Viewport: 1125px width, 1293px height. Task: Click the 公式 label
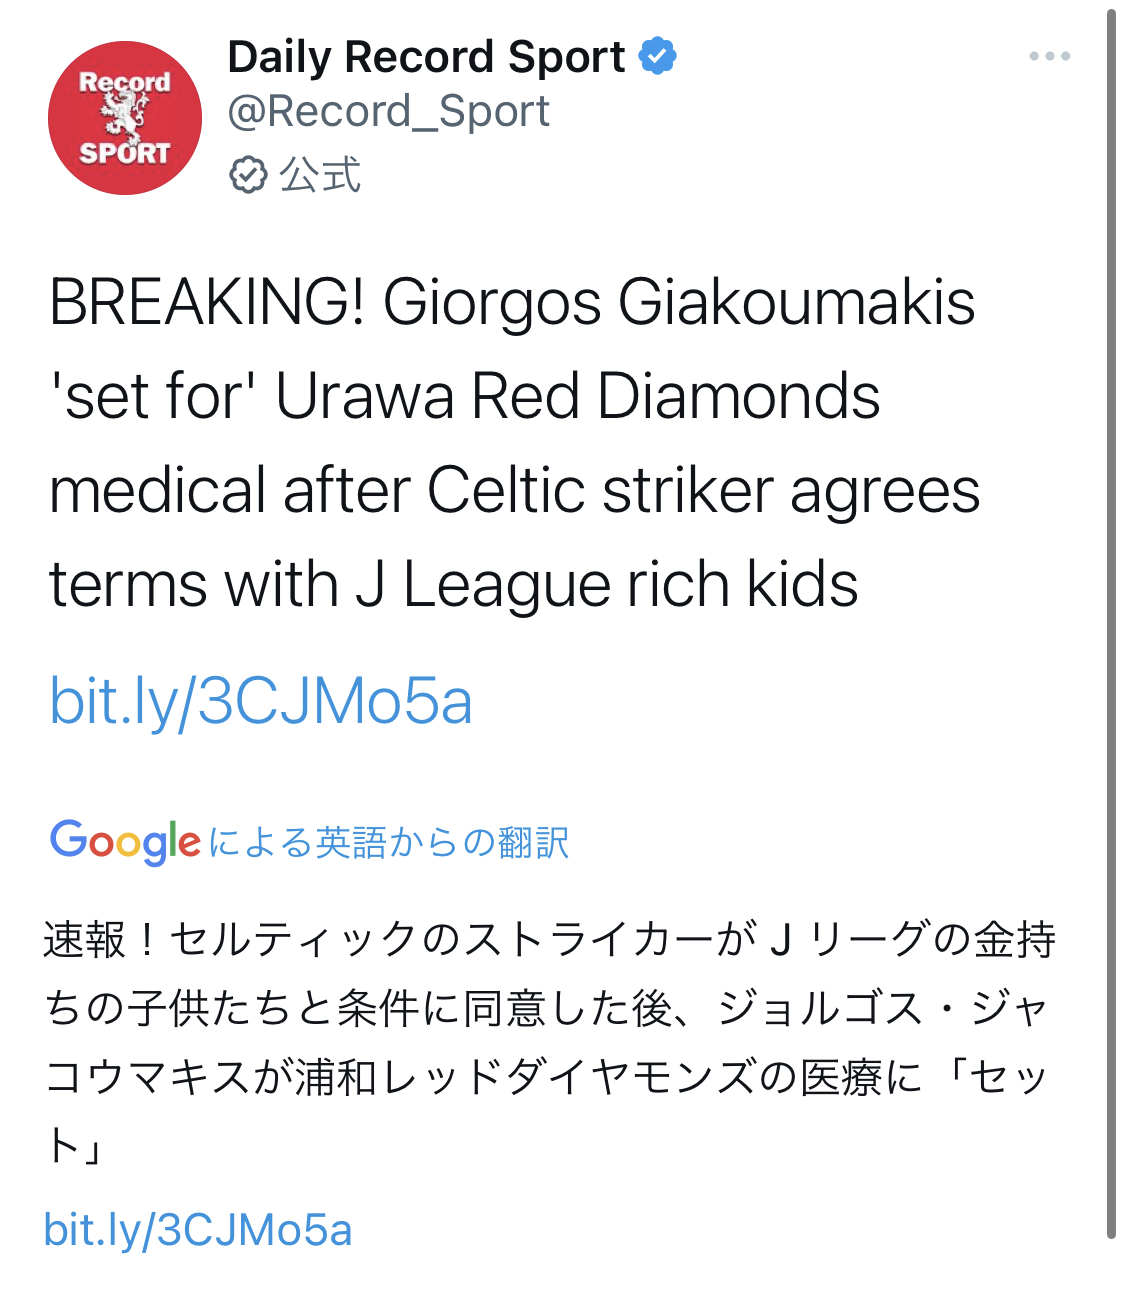coord(320,175)
